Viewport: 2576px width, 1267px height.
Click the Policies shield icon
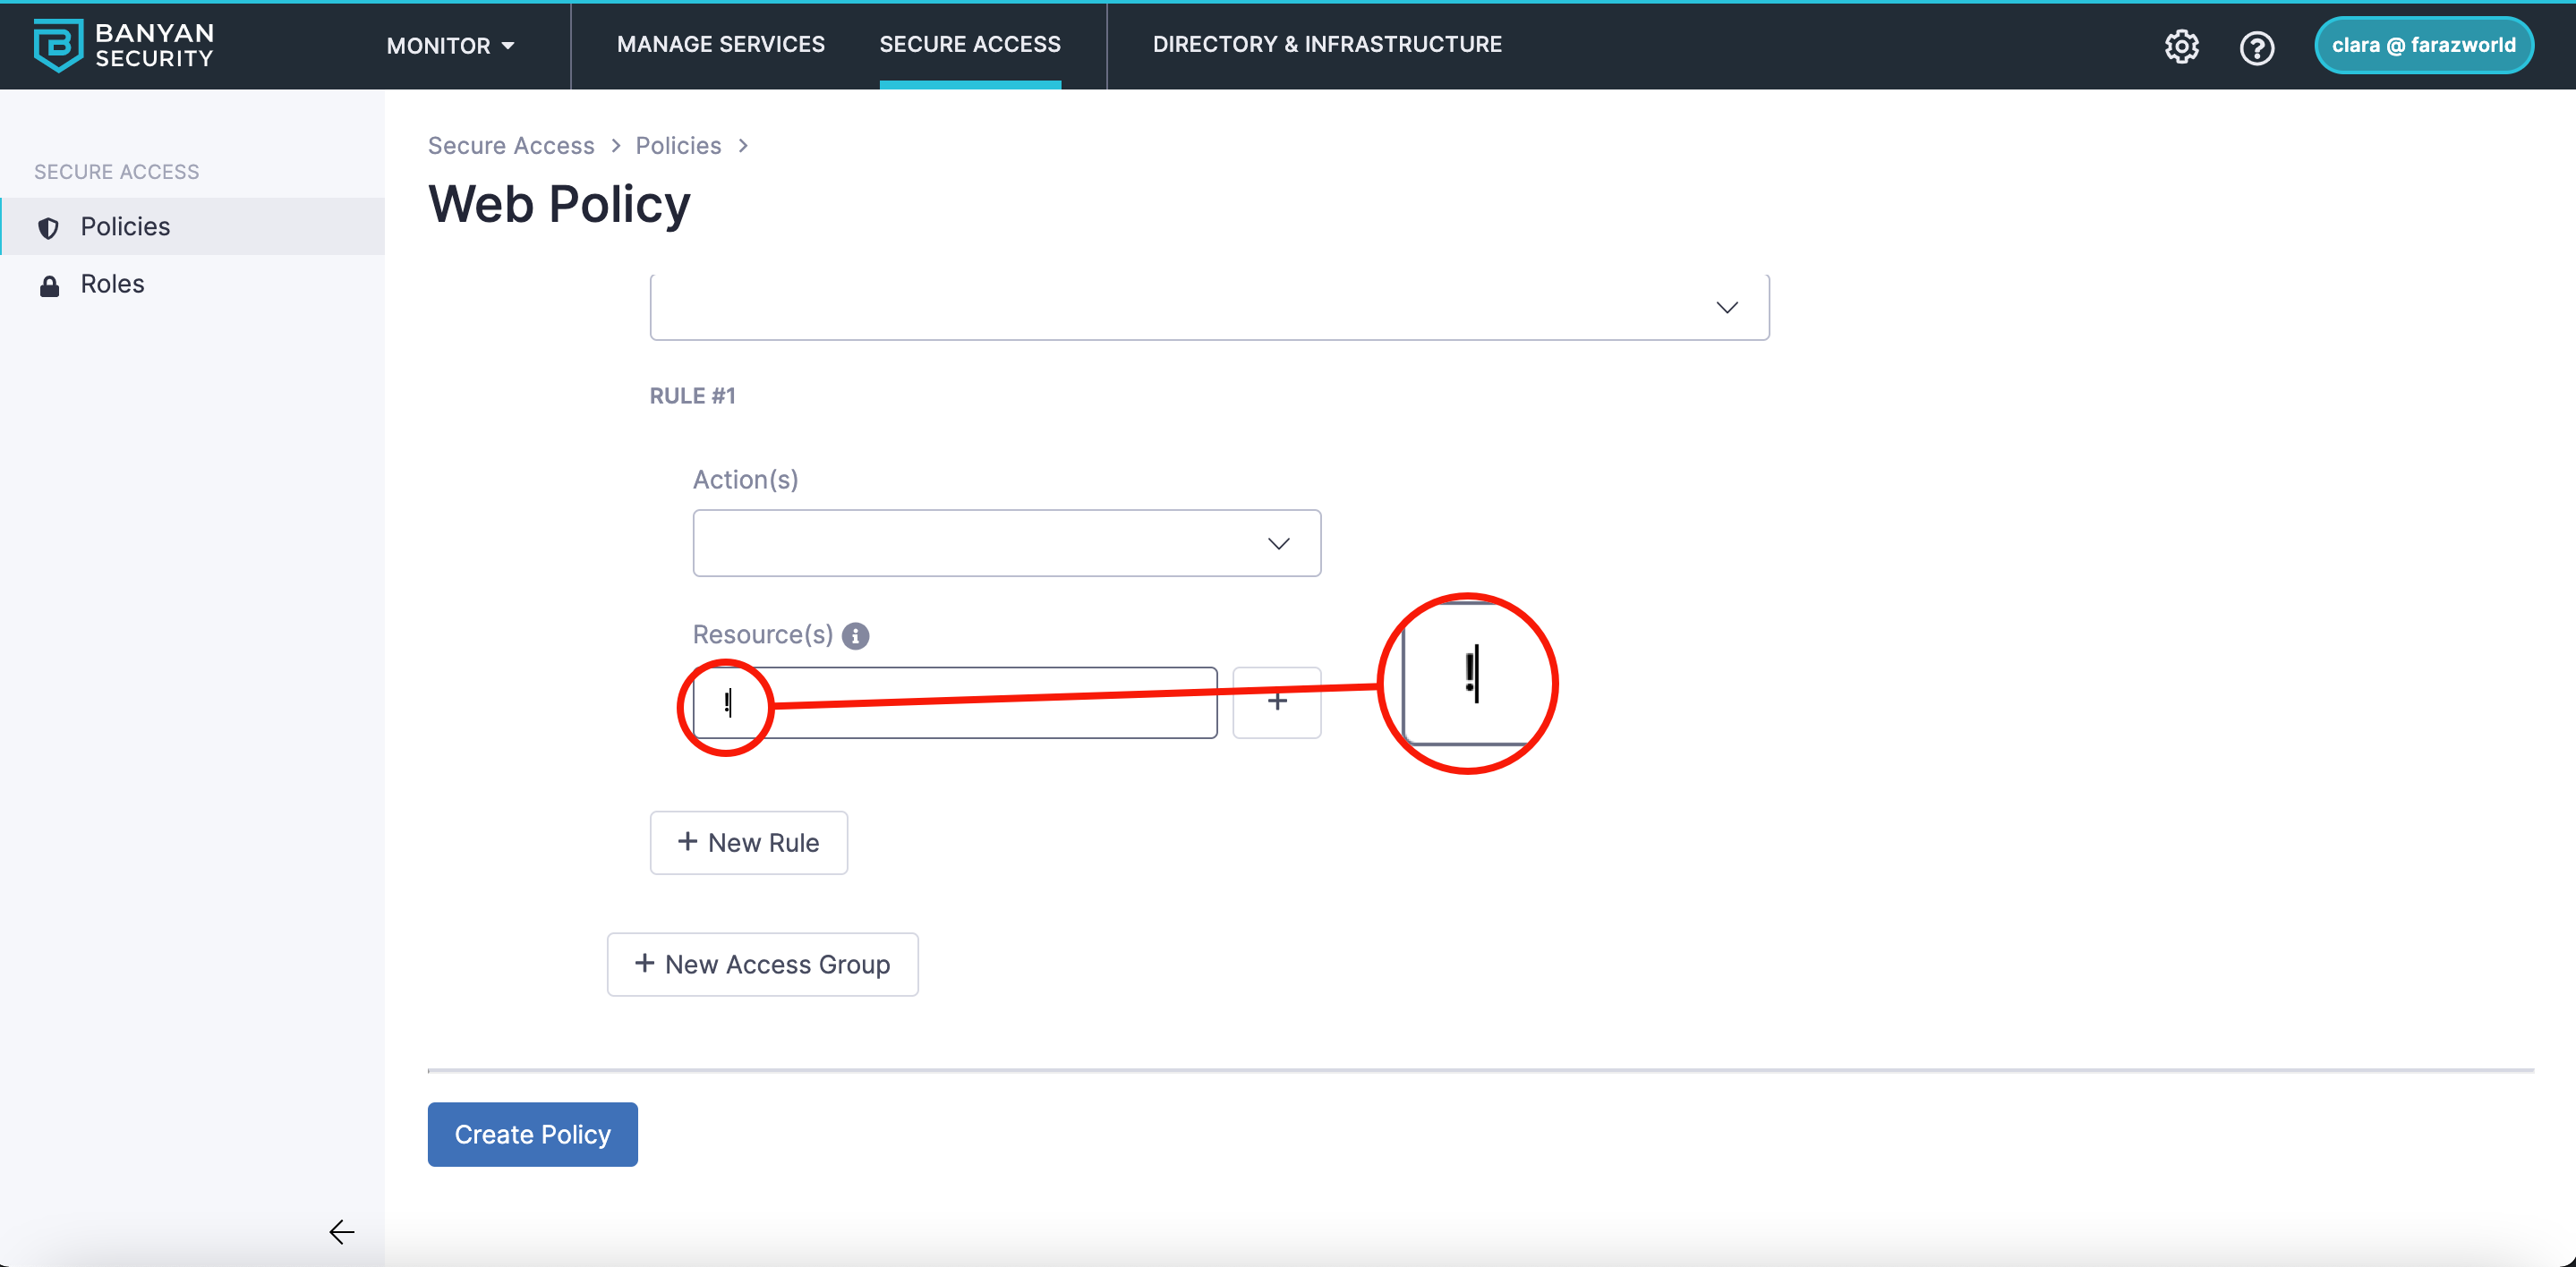(x=48, y=228)
